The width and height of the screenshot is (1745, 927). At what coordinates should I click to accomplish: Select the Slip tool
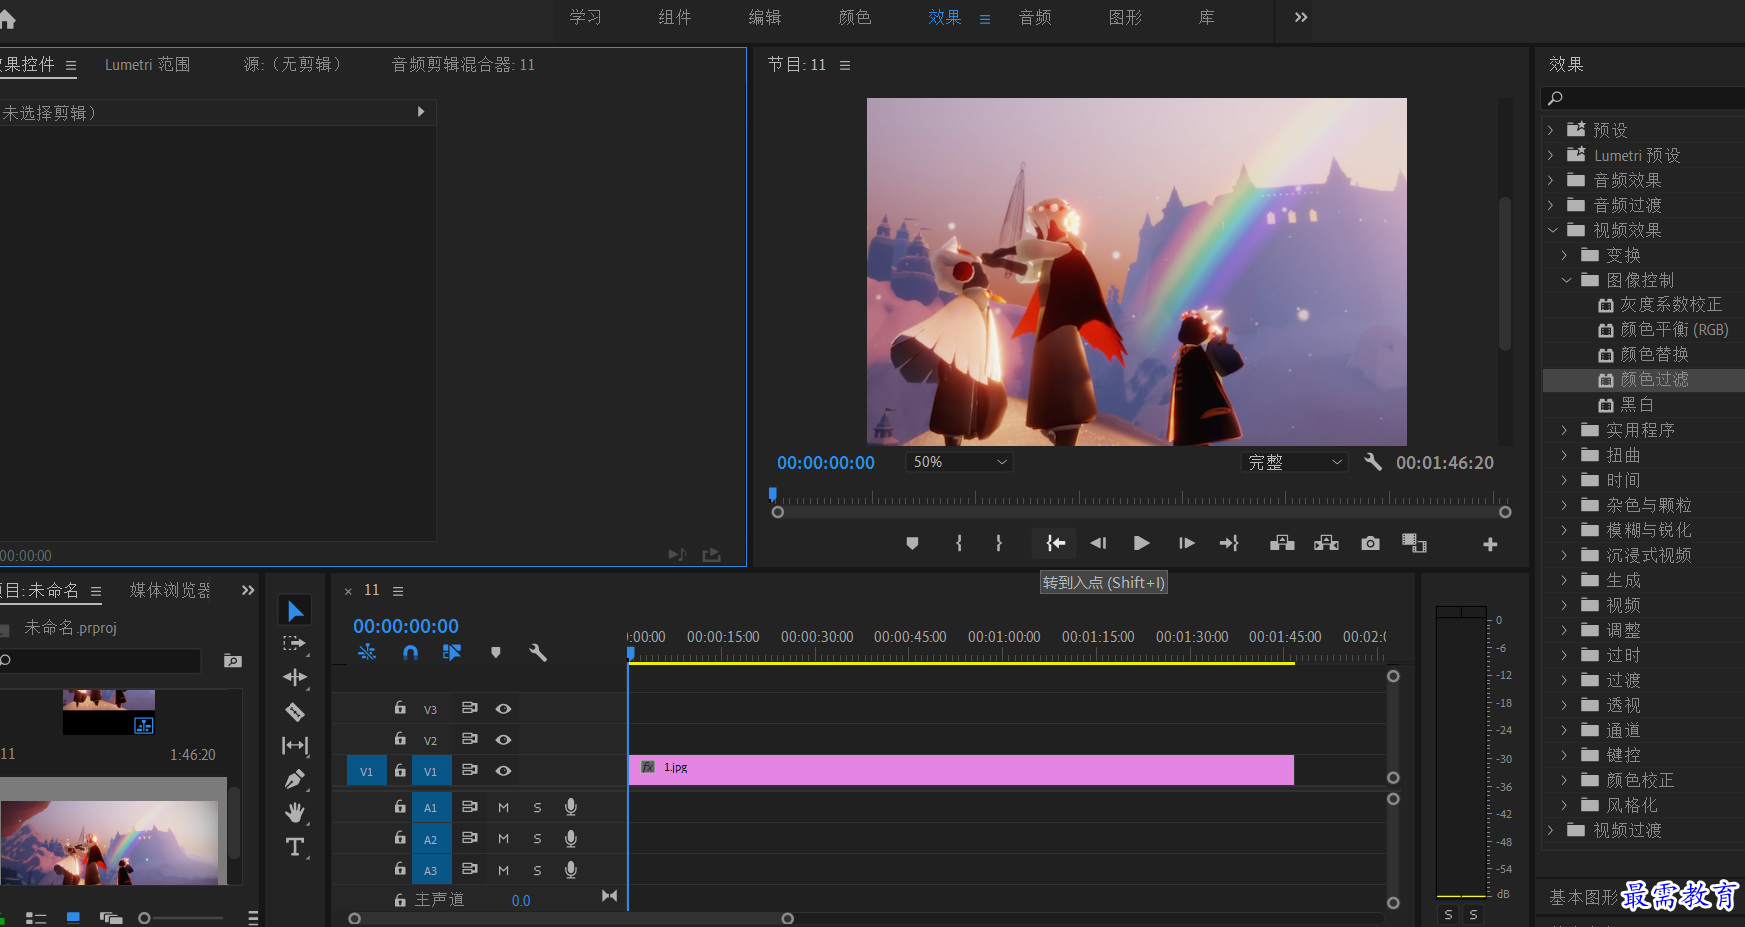click(x=295, y=746)
